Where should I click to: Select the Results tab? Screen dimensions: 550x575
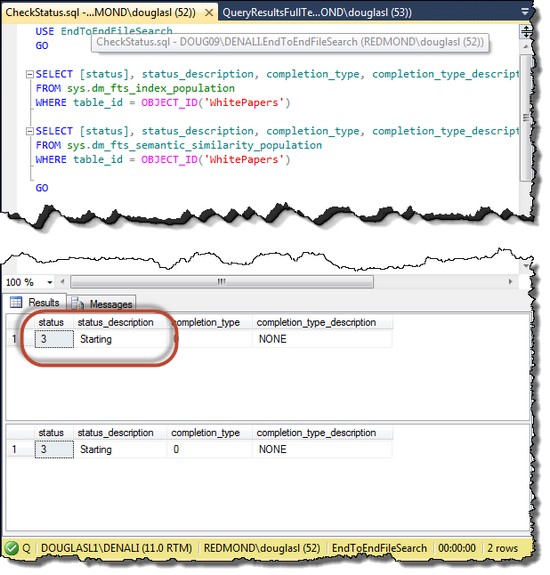click(35, 303)
